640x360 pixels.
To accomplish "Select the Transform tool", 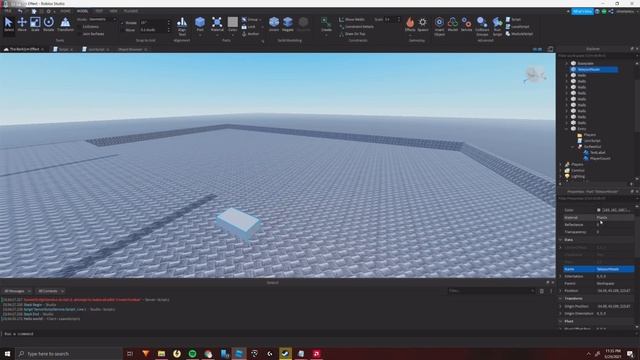I will [65, 24].
